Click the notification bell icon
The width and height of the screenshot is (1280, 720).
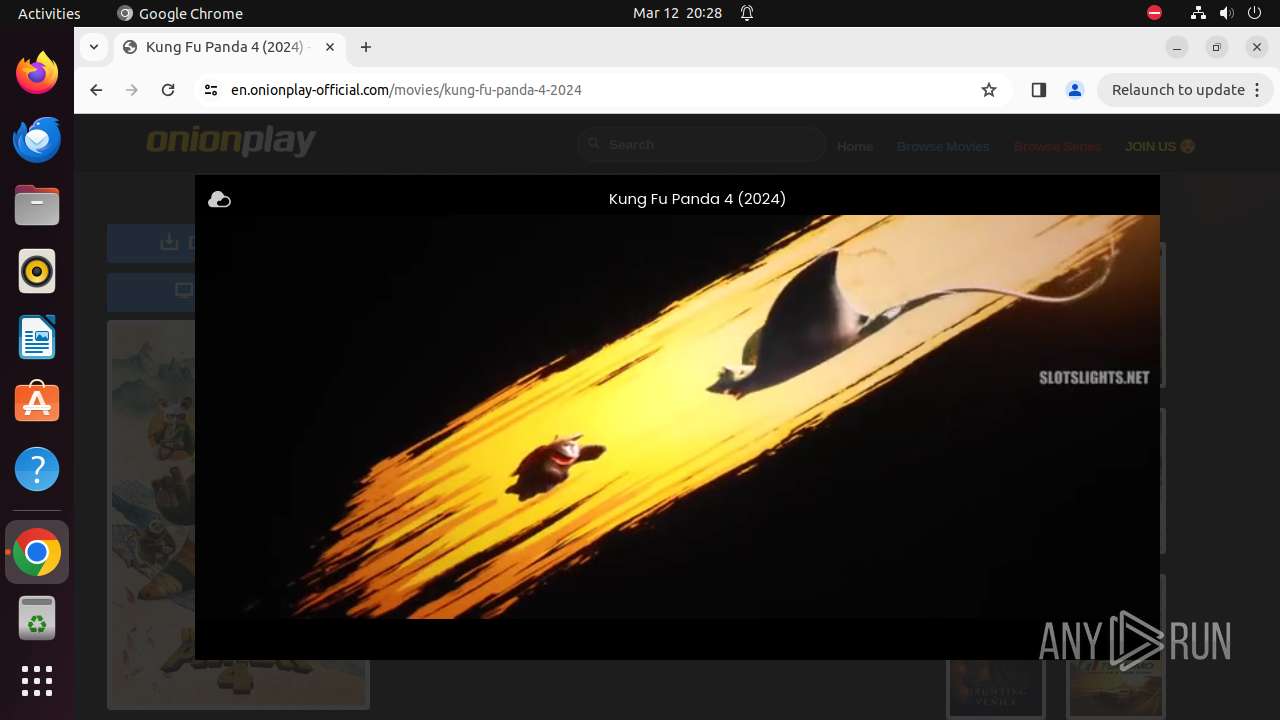click(747, 13)
